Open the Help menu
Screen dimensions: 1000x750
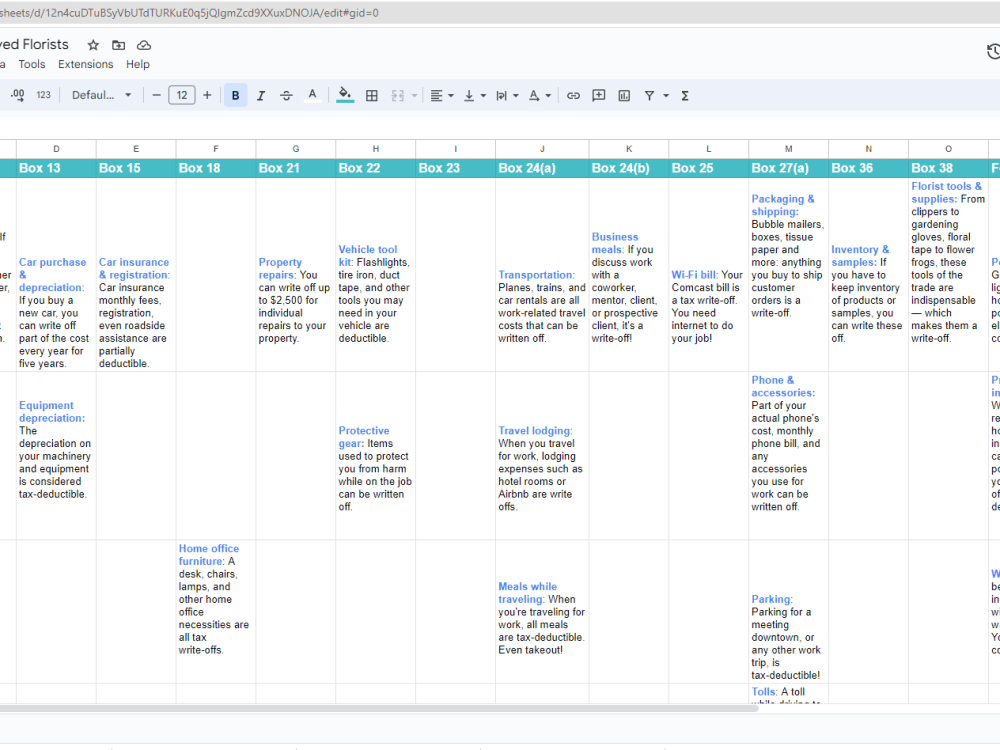tap(138, 64)
